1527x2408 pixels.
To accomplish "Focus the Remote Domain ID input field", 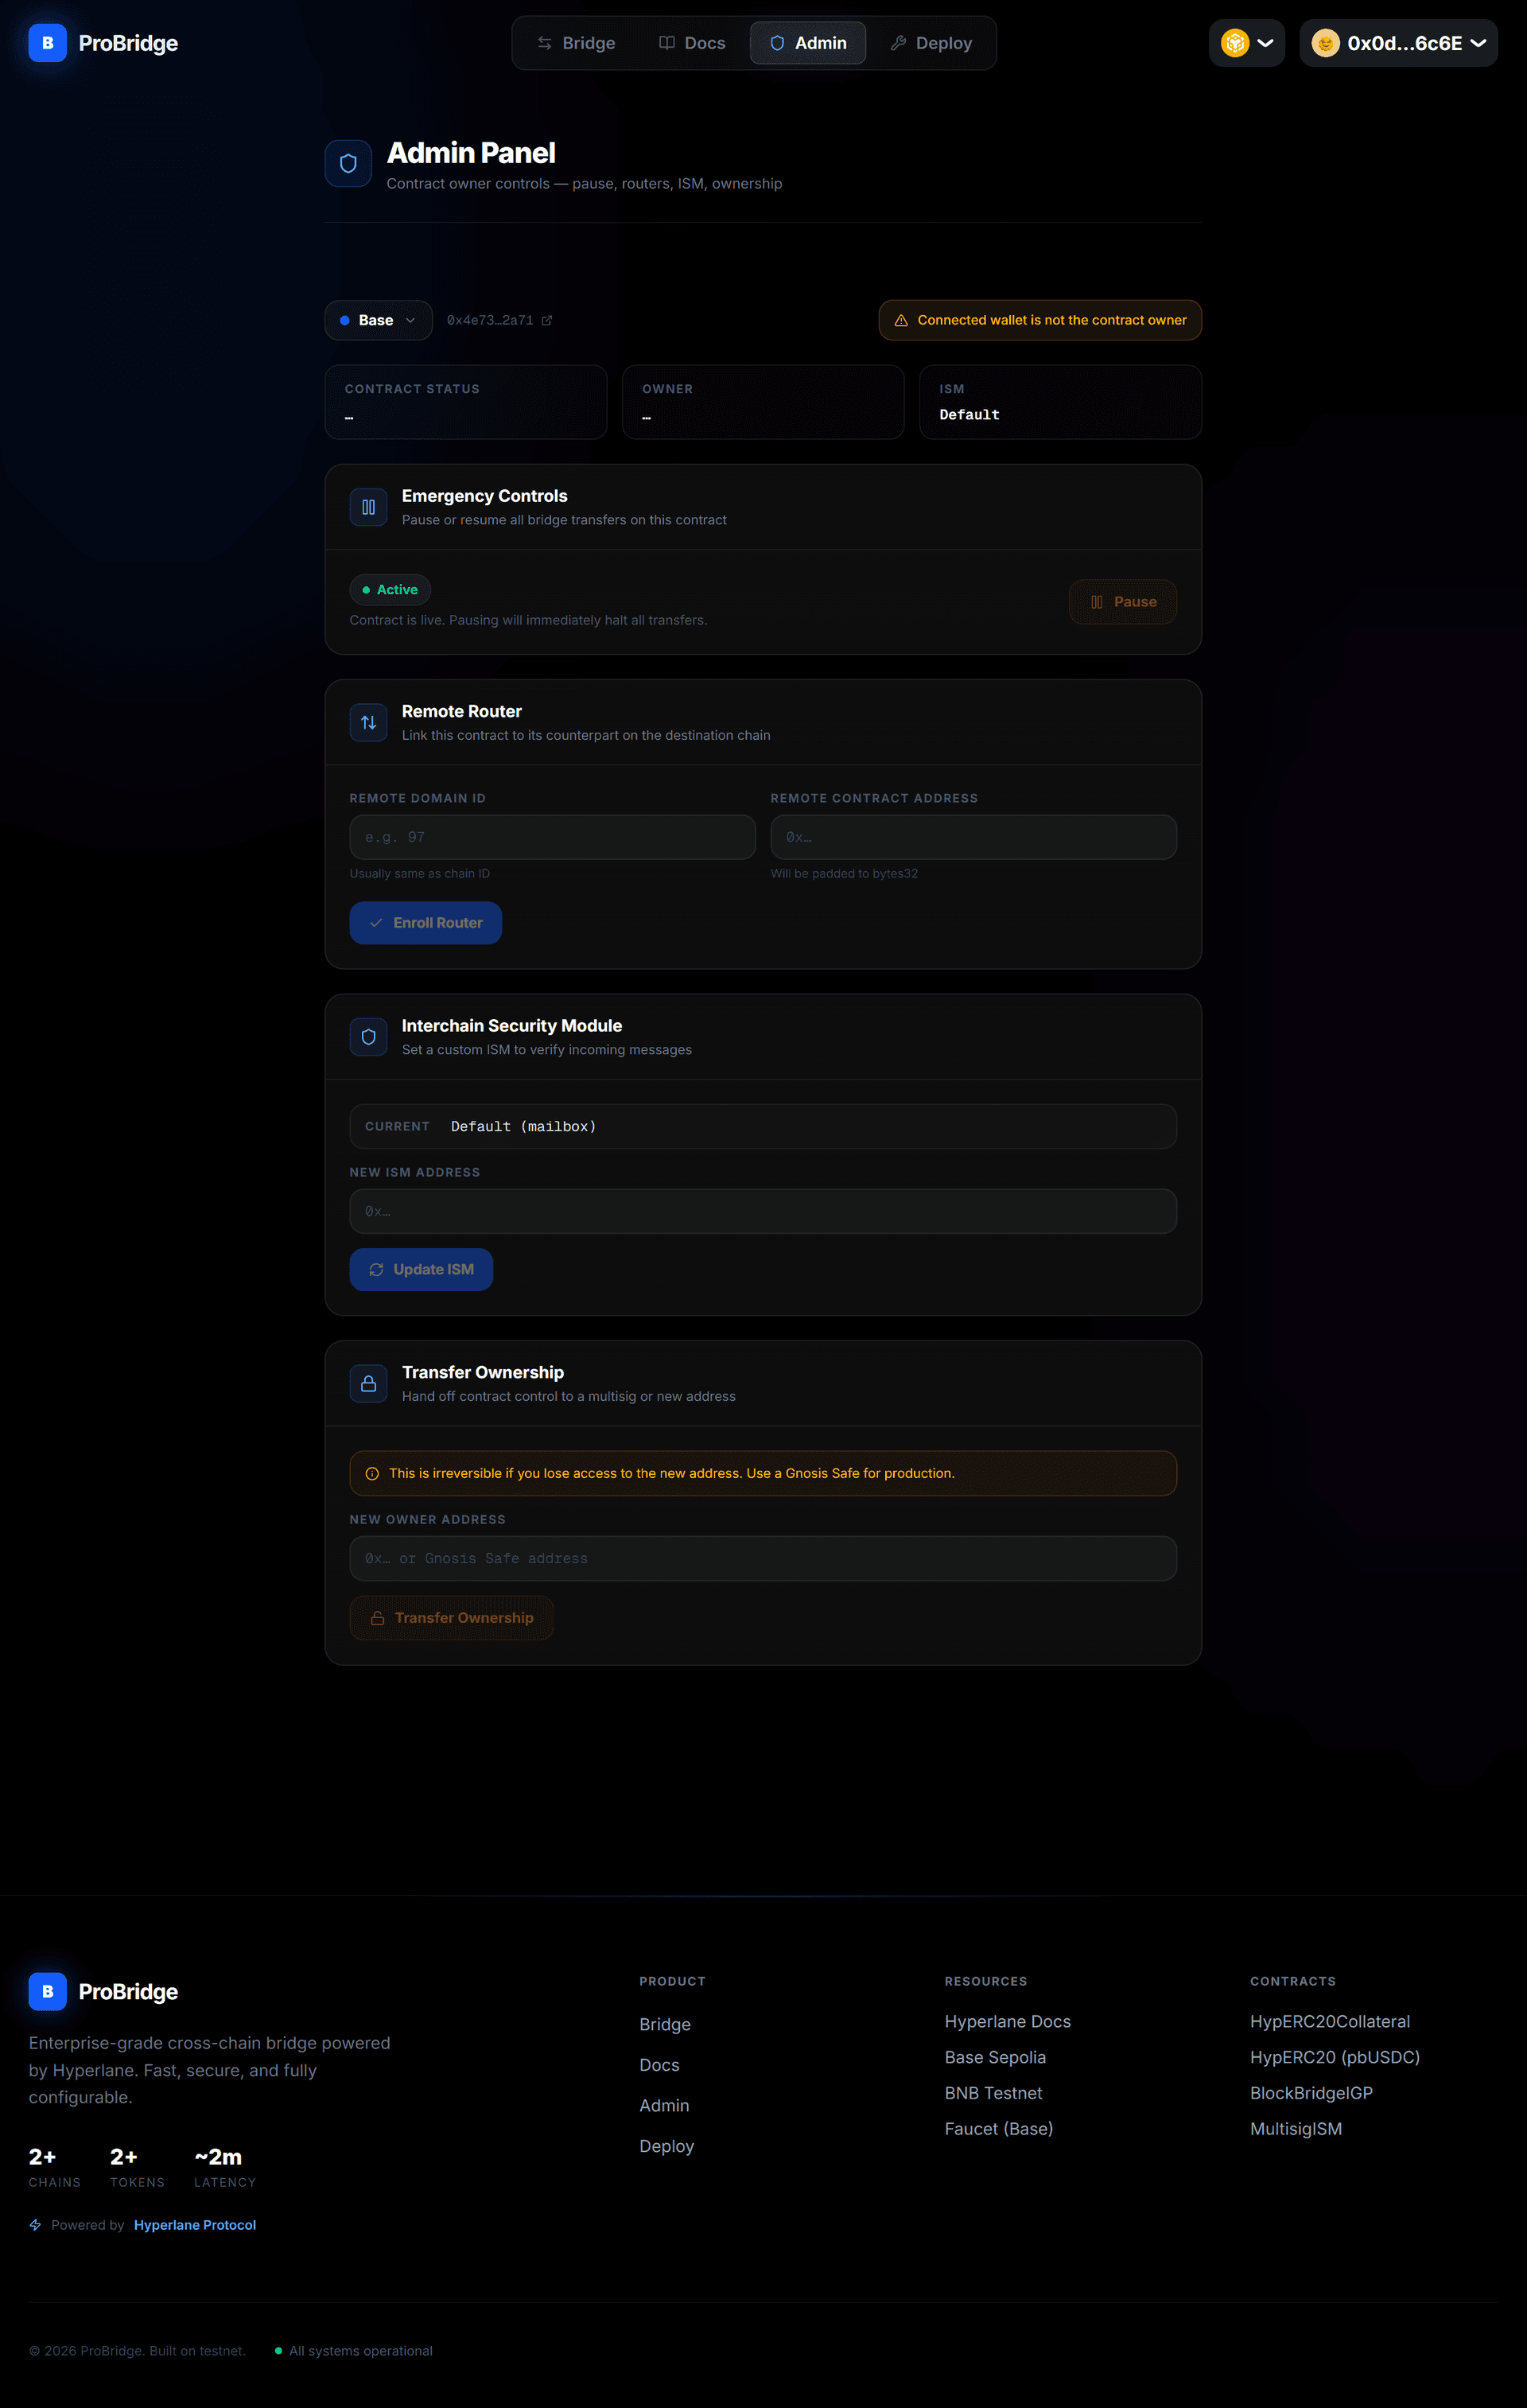I will tap(552, 837).
